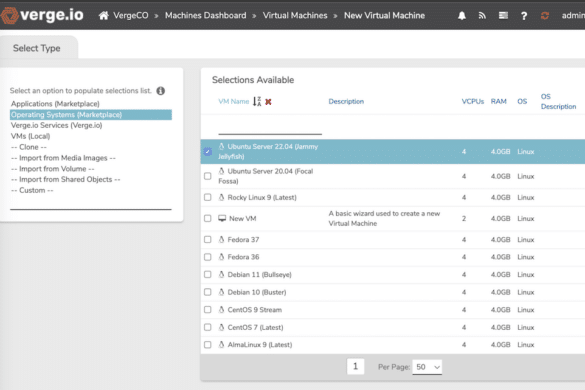Open the Per Page 50 dropdown
The width and height of the screenshot is (585, 390).
coord(427,367)
